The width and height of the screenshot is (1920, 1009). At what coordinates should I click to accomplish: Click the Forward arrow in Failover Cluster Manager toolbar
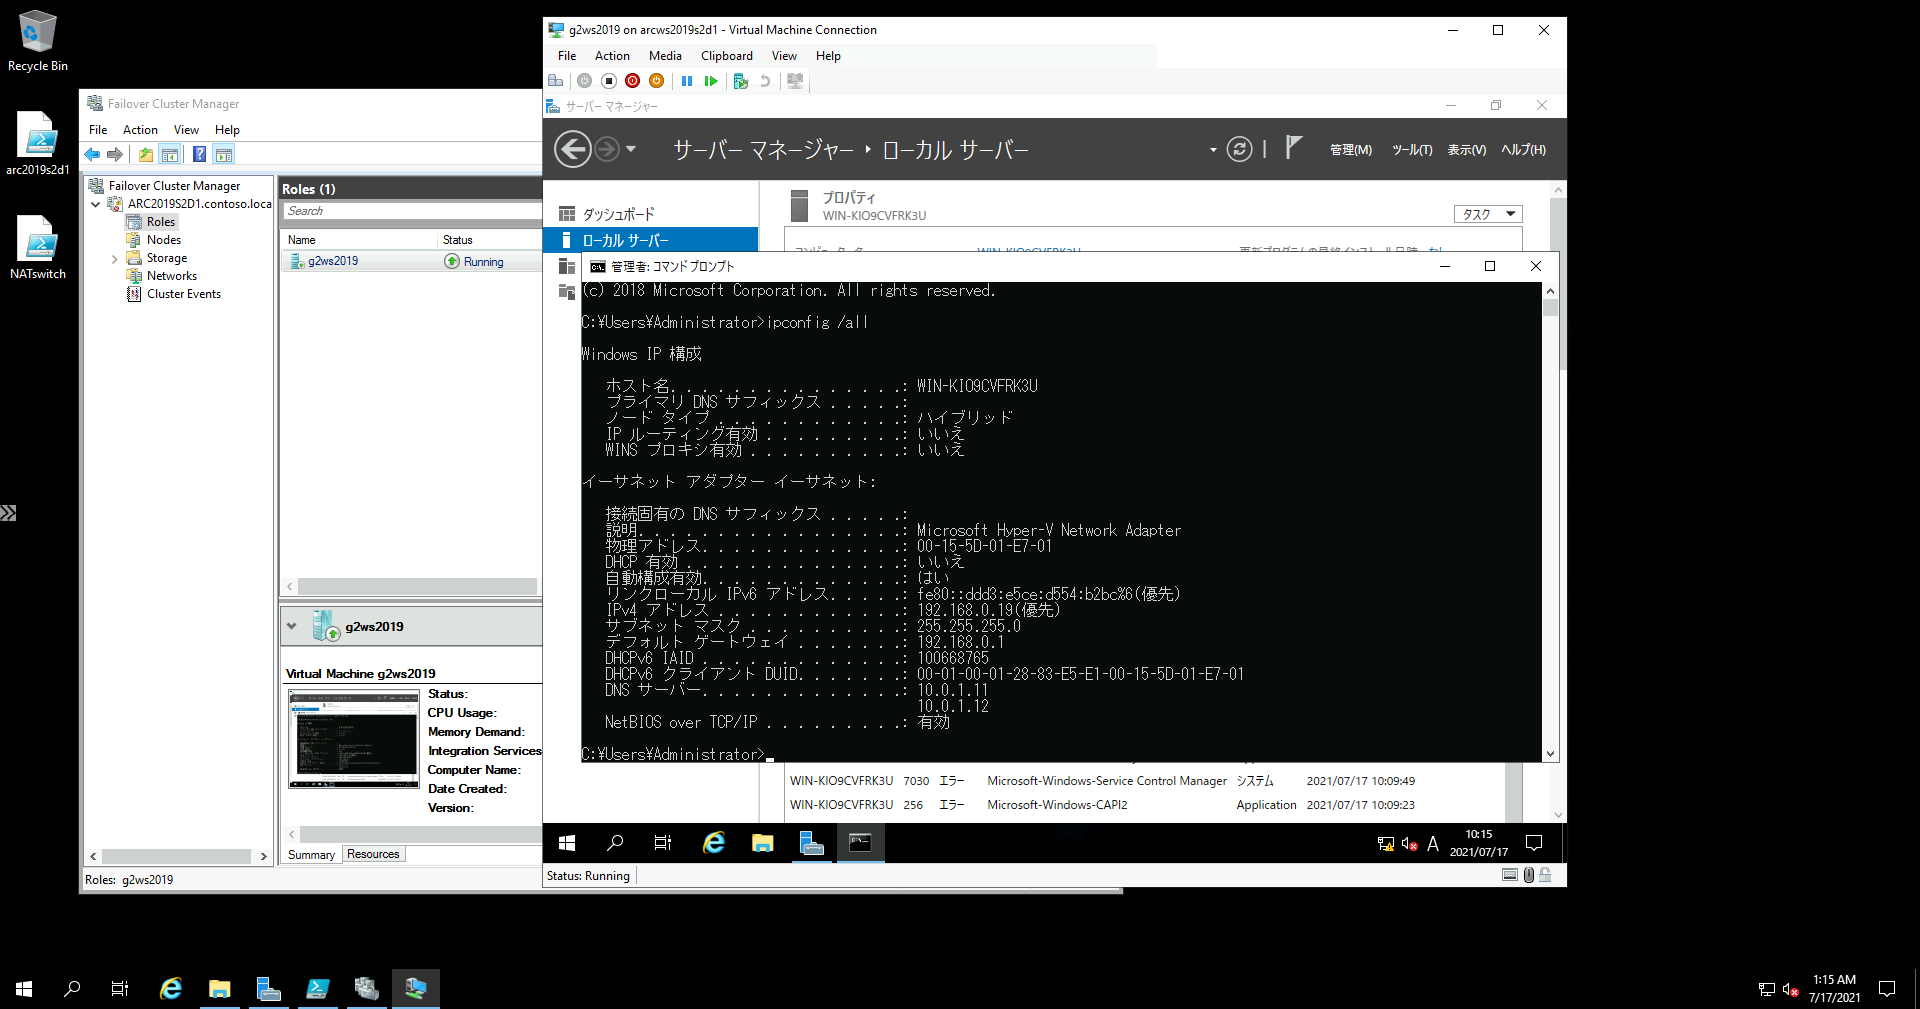[115, 155]
